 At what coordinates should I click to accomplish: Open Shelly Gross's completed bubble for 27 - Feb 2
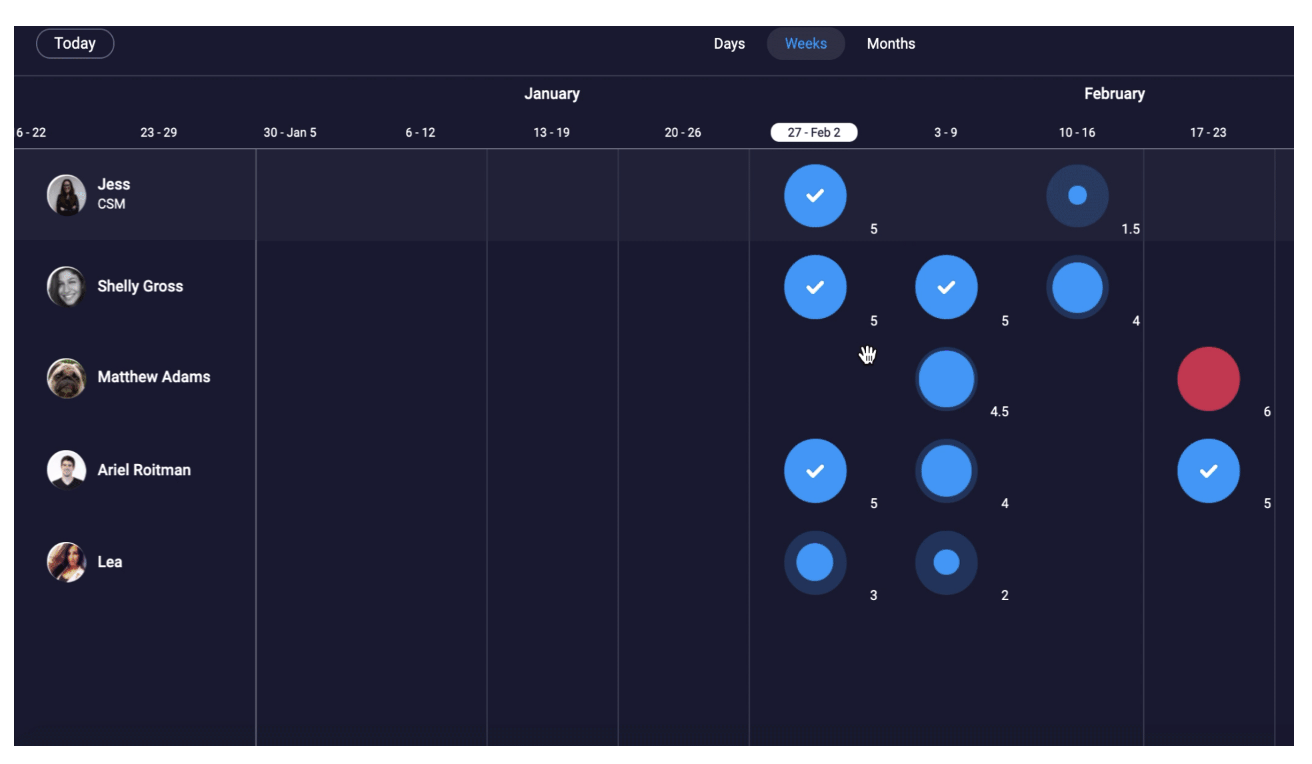[815, 287]
